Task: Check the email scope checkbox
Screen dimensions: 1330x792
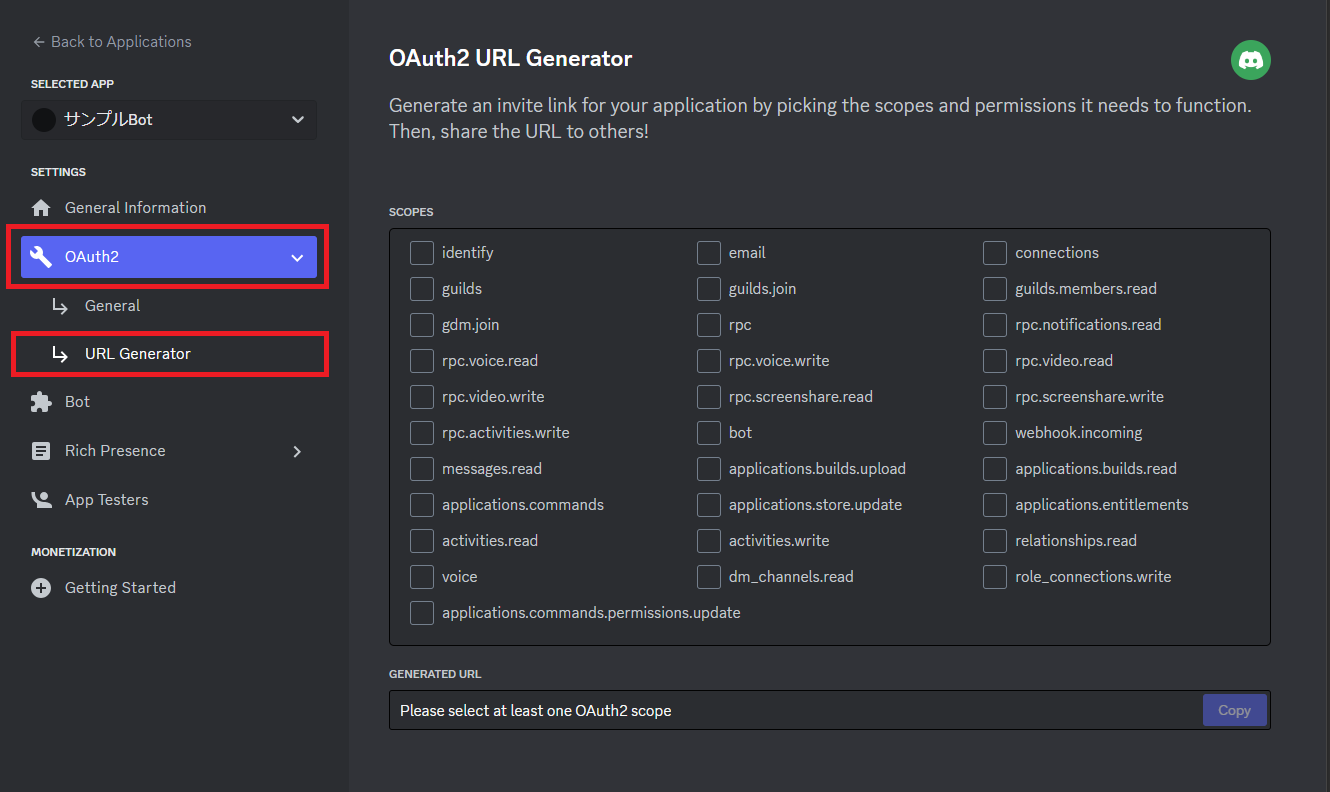Action: pyautogui.click(x=709, y=253)
